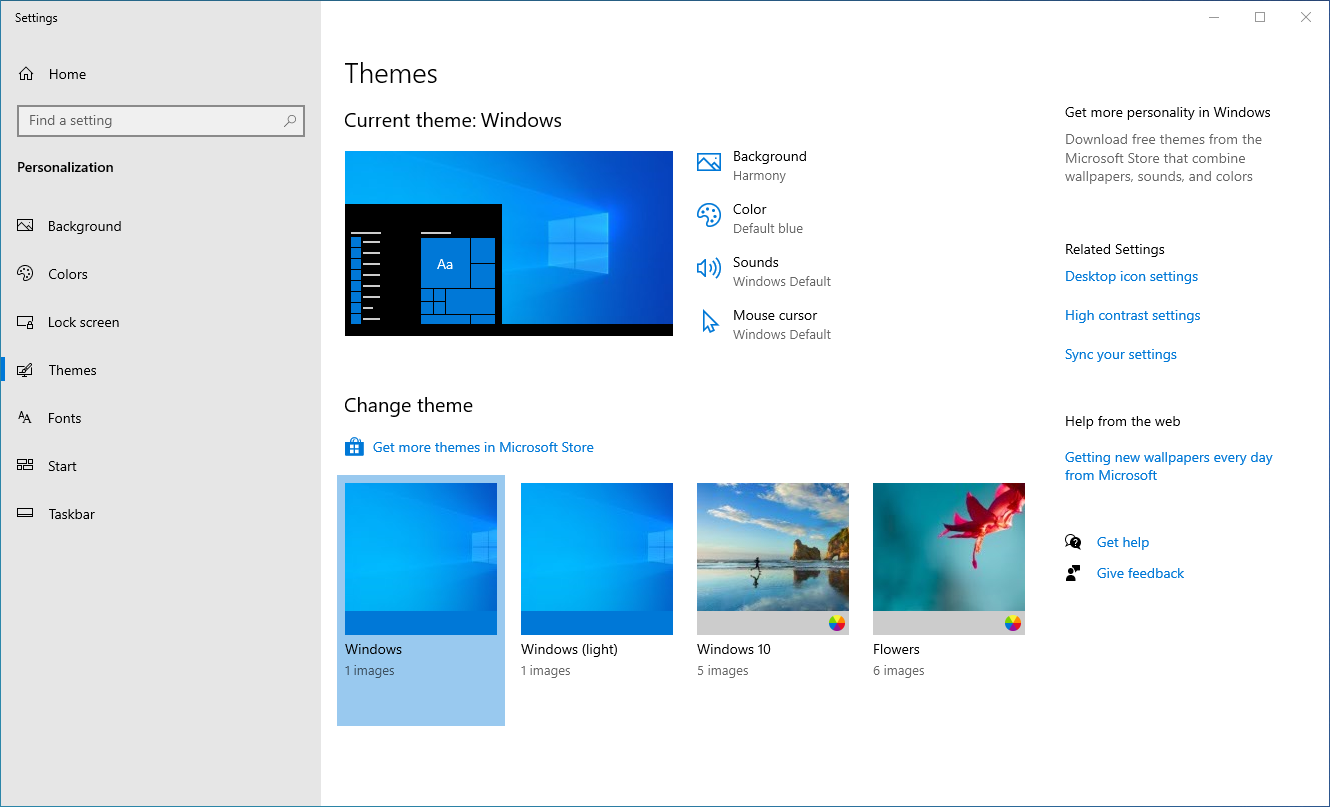Click the Taskbar icon in sidebar
This screenshot has width=1330, height=807.
26,514
